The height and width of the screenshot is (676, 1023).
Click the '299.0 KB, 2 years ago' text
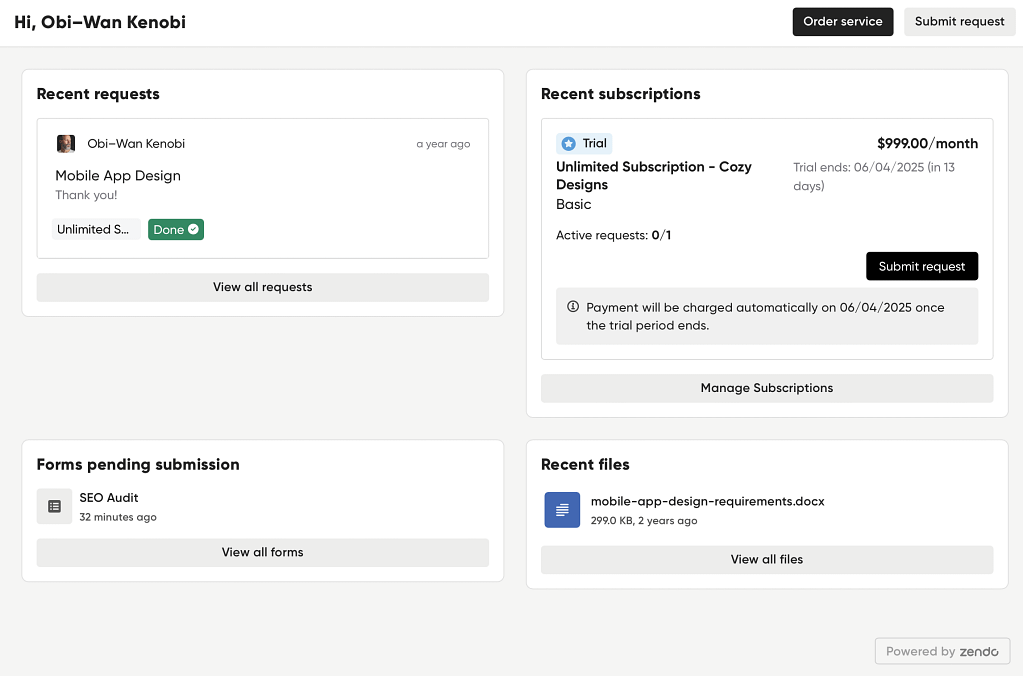pyautogui.click(x=644, y=521)
